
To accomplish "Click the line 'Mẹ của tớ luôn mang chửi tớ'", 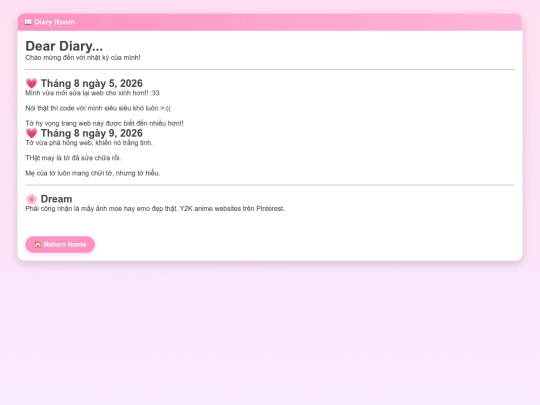I will pos(93,173).
